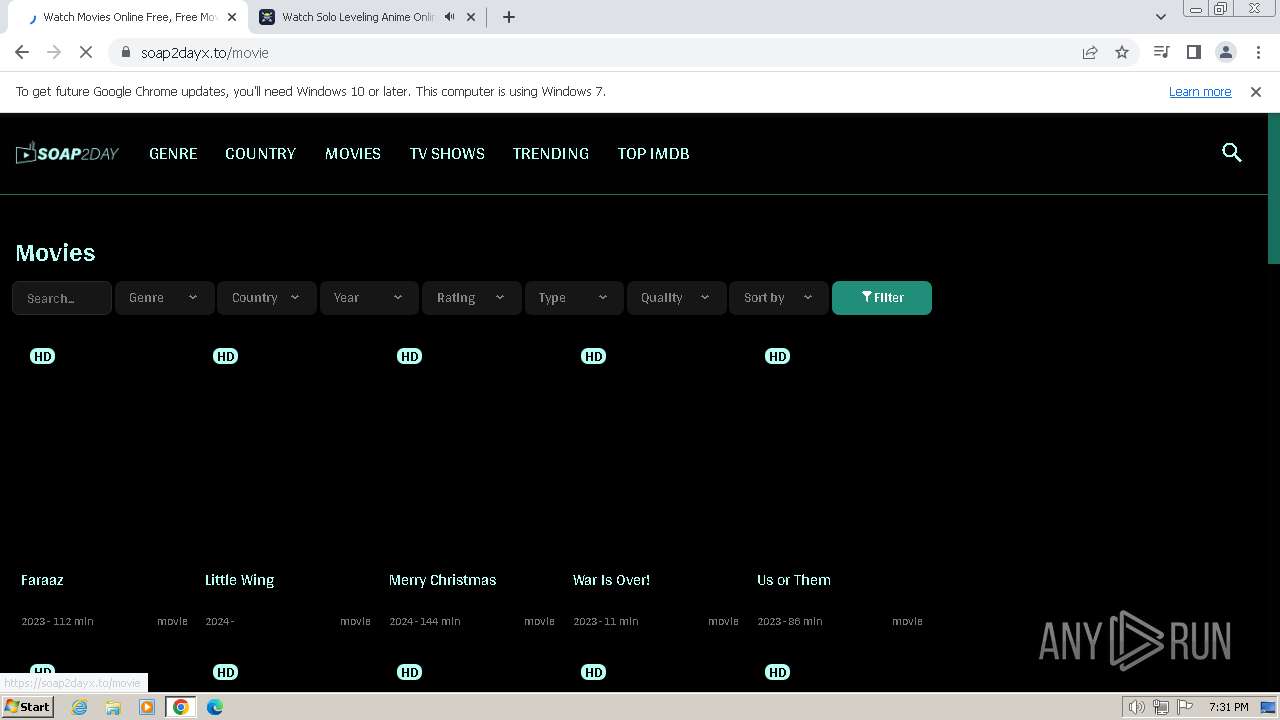Image resolution: width=1280 pixels, height=720 pixels.
Task: Toggle Chrome side panel icon
Action: 1193,52
